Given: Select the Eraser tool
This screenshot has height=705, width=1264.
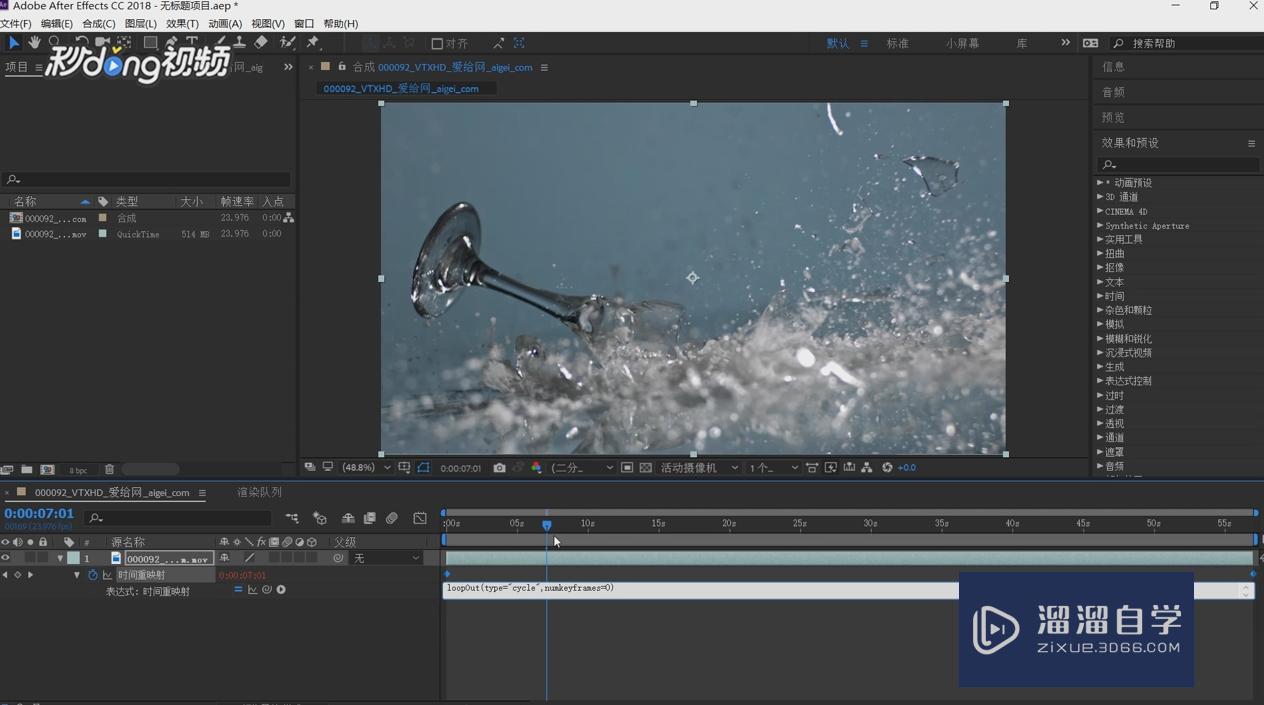Looking at the screenshot, I should pos(261,43).
